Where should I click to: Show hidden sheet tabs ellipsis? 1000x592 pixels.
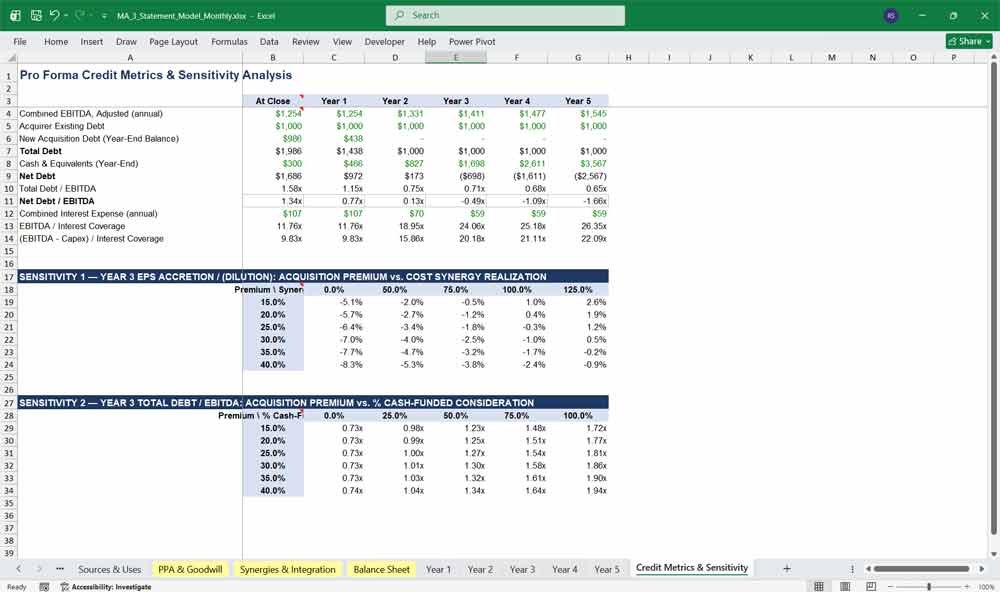click(x=60, y=568)
